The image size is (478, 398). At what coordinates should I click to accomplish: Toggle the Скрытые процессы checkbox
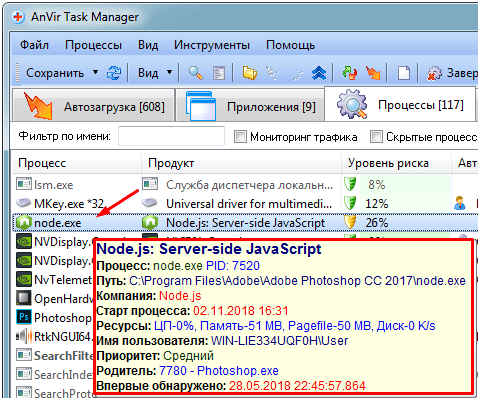pyautogui.click(x=376, y=136)
